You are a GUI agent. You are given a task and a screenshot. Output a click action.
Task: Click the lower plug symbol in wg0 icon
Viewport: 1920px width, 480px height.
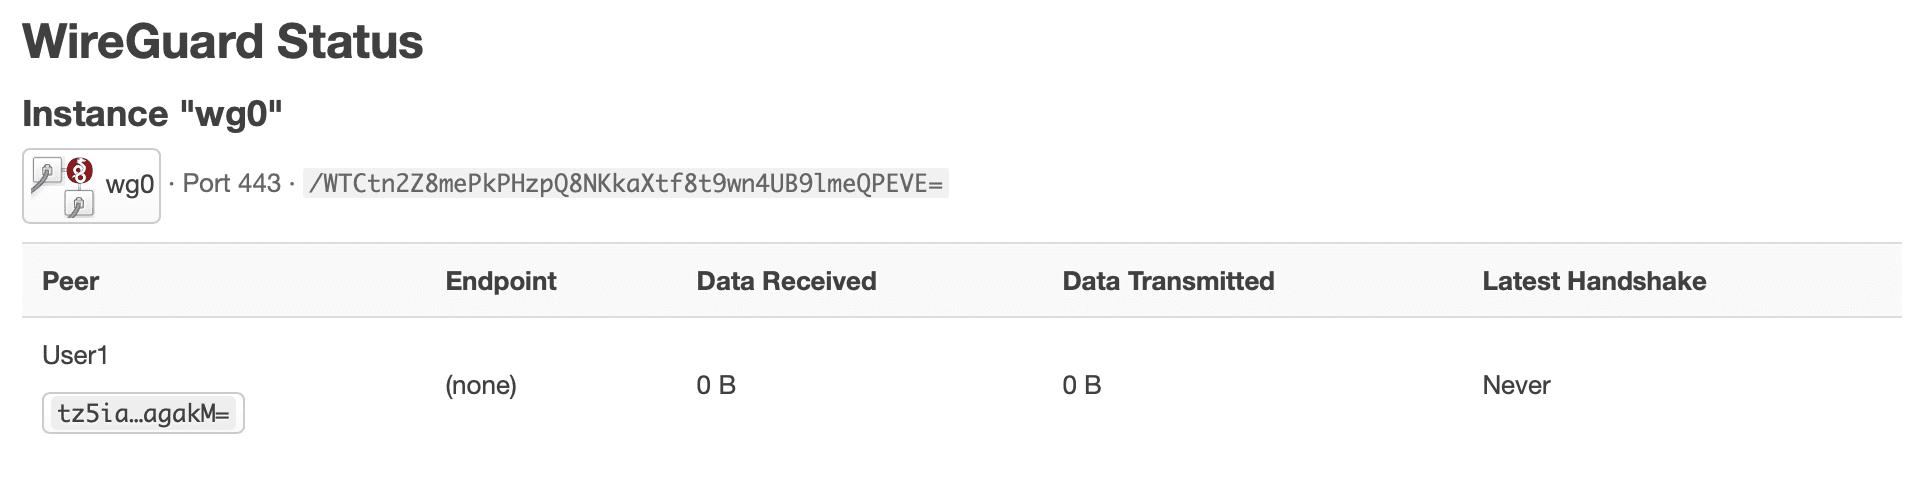pos(79,205)
